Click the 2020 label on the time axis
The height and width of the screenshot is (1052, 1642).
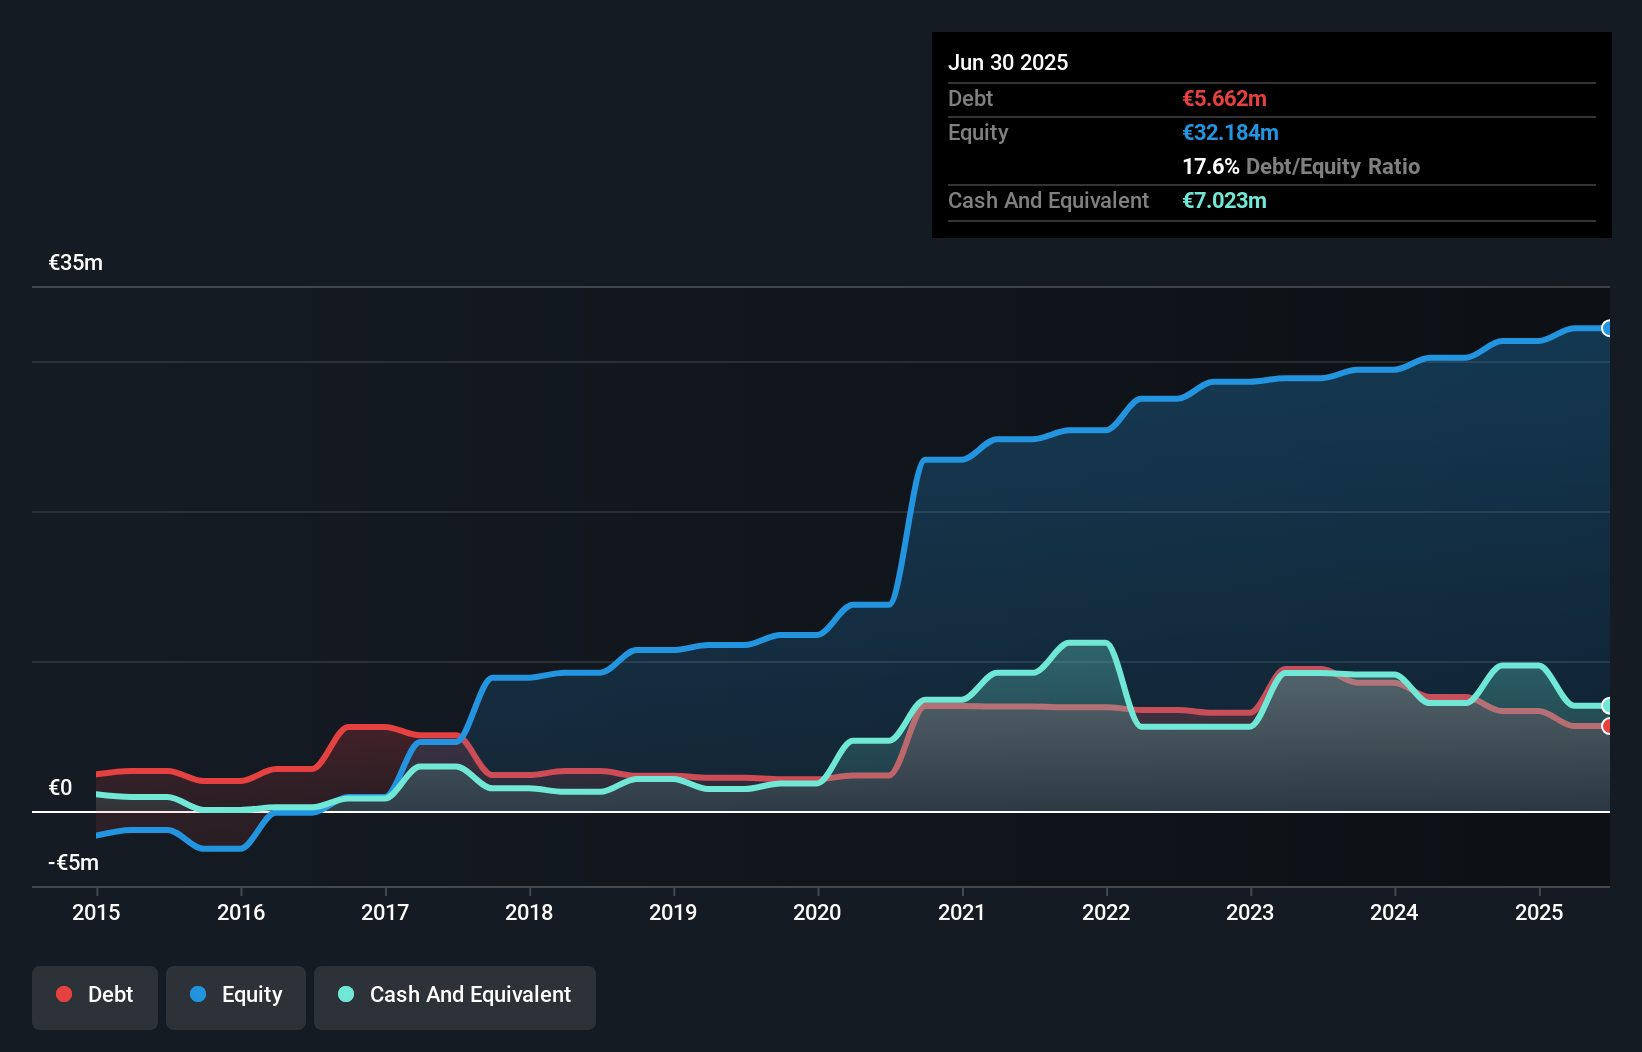[817, 913]
